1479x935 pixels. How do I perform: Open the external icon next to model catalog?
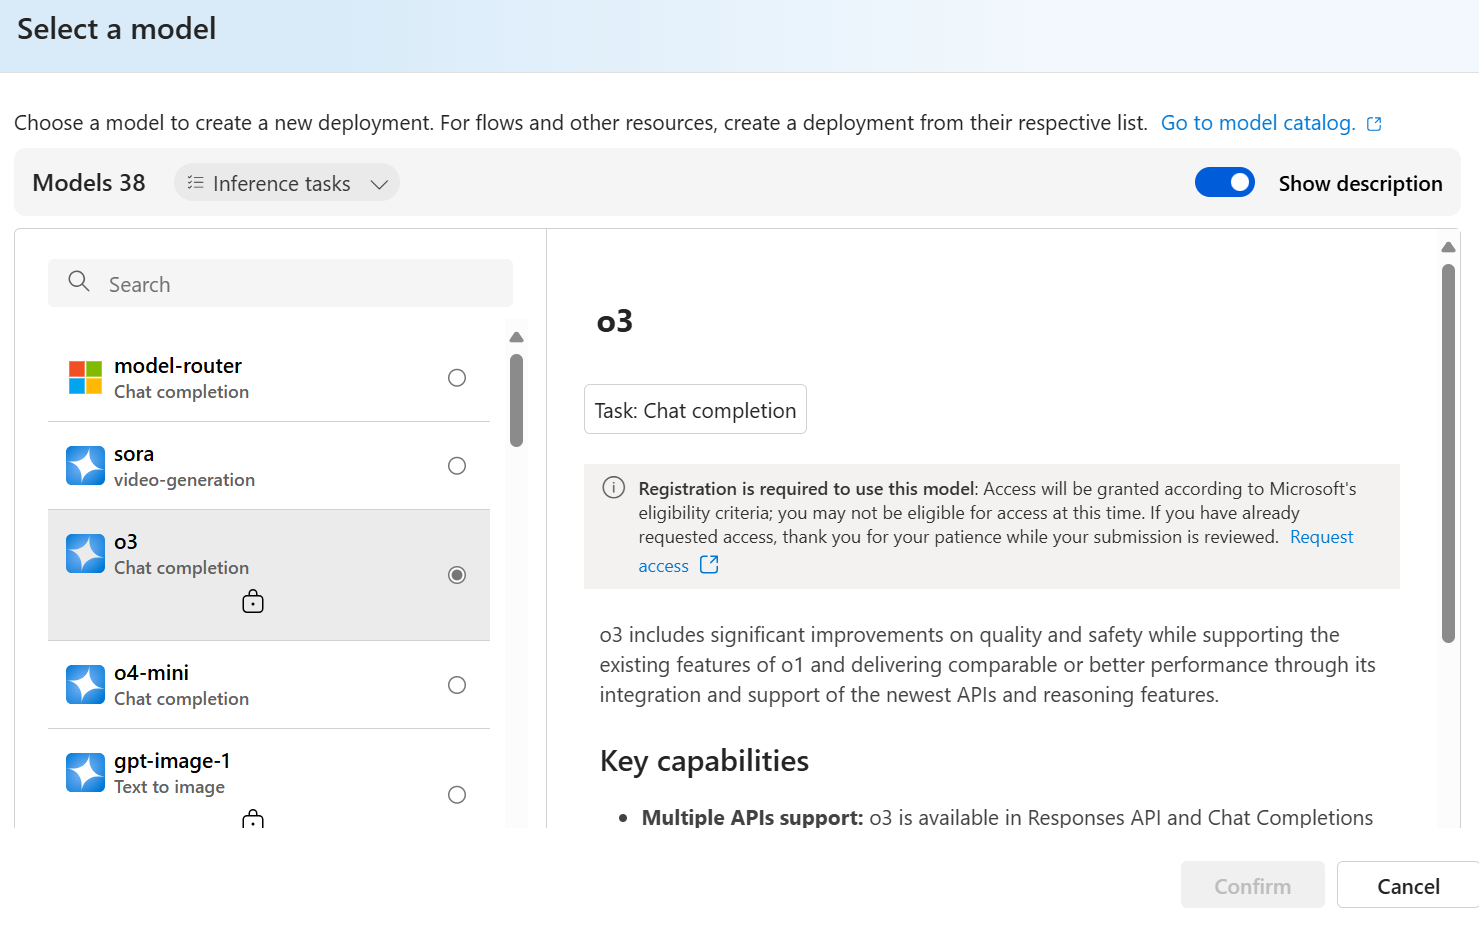click(x=1374, y=124)
